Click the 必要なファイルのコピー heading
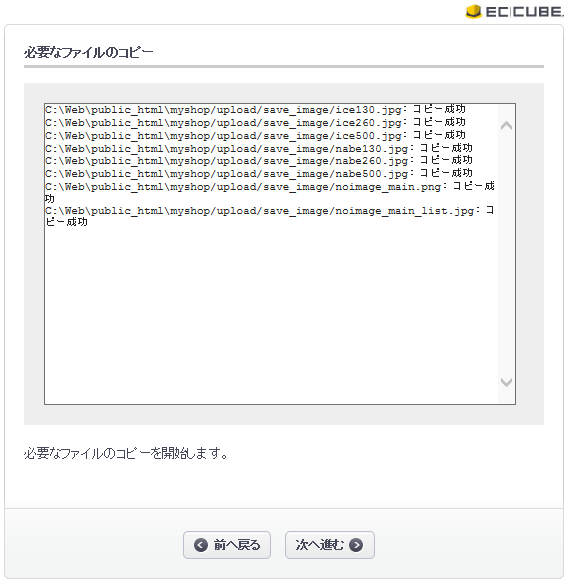The image size is (571, 584). pyautogui.click(x=89, y=53)
